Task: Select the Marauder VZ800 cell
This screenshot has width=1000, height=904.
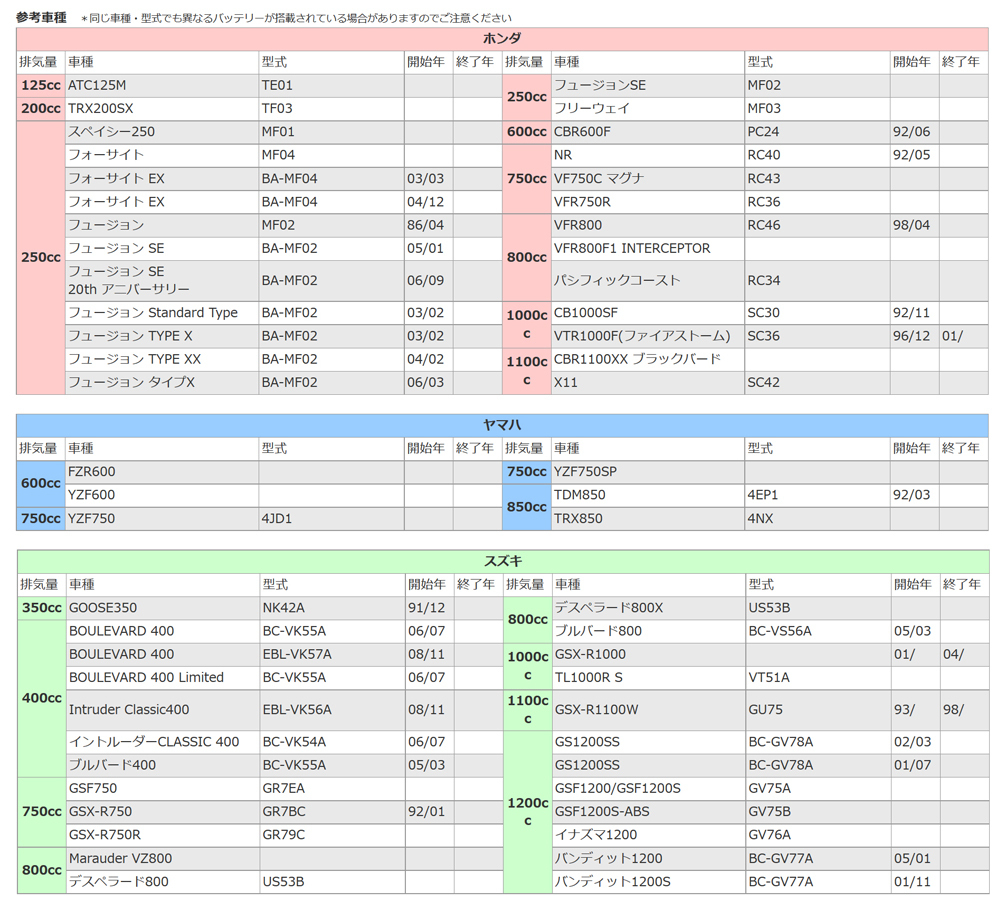Action: (x=163, y=859)
